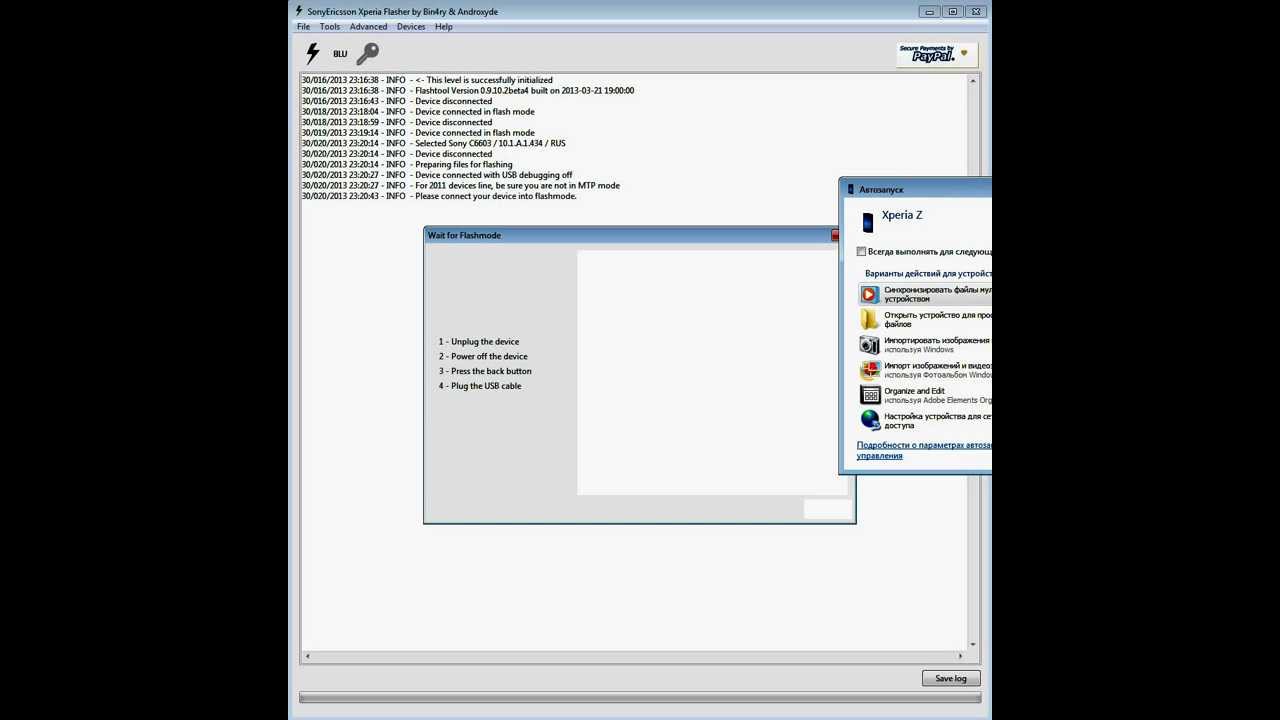Click log line 'Selected Sony C6603'
This screenshot has height=720, width=1280.
[434, 144]
